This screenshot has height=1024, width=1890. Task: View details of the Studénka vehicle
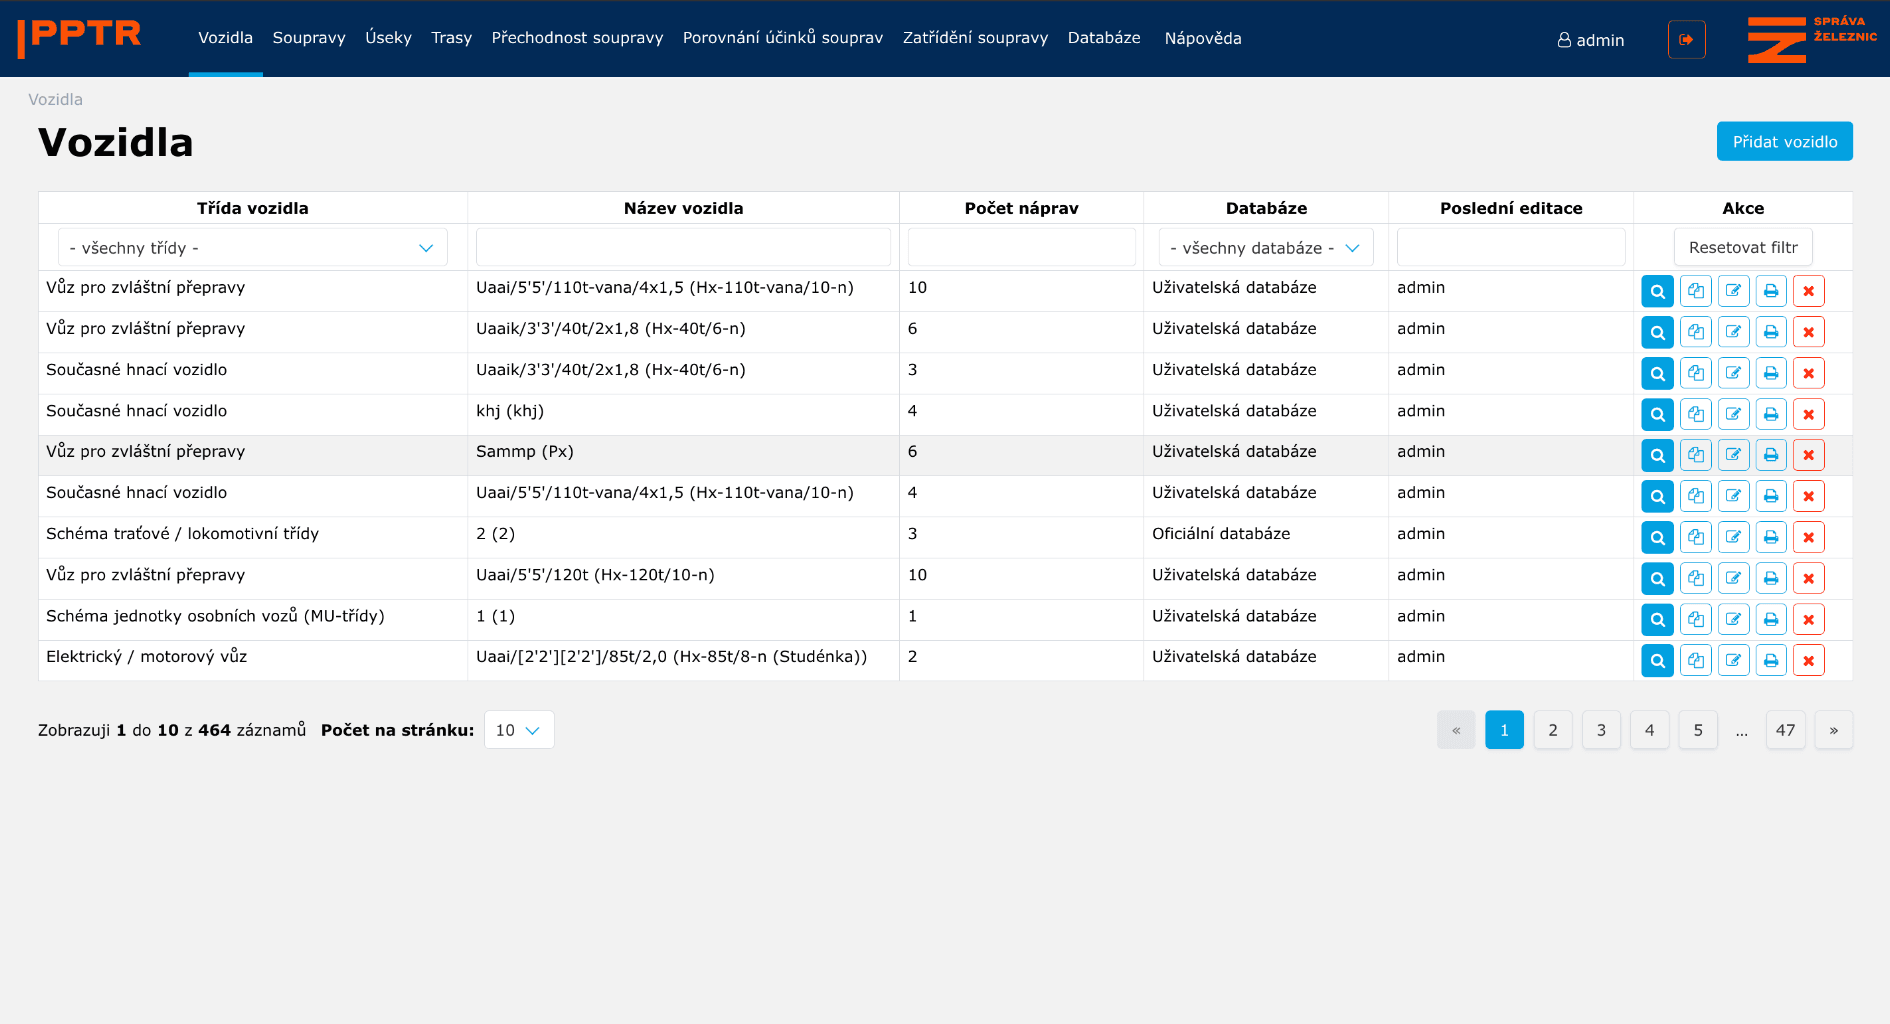(x=1657, y=660)
